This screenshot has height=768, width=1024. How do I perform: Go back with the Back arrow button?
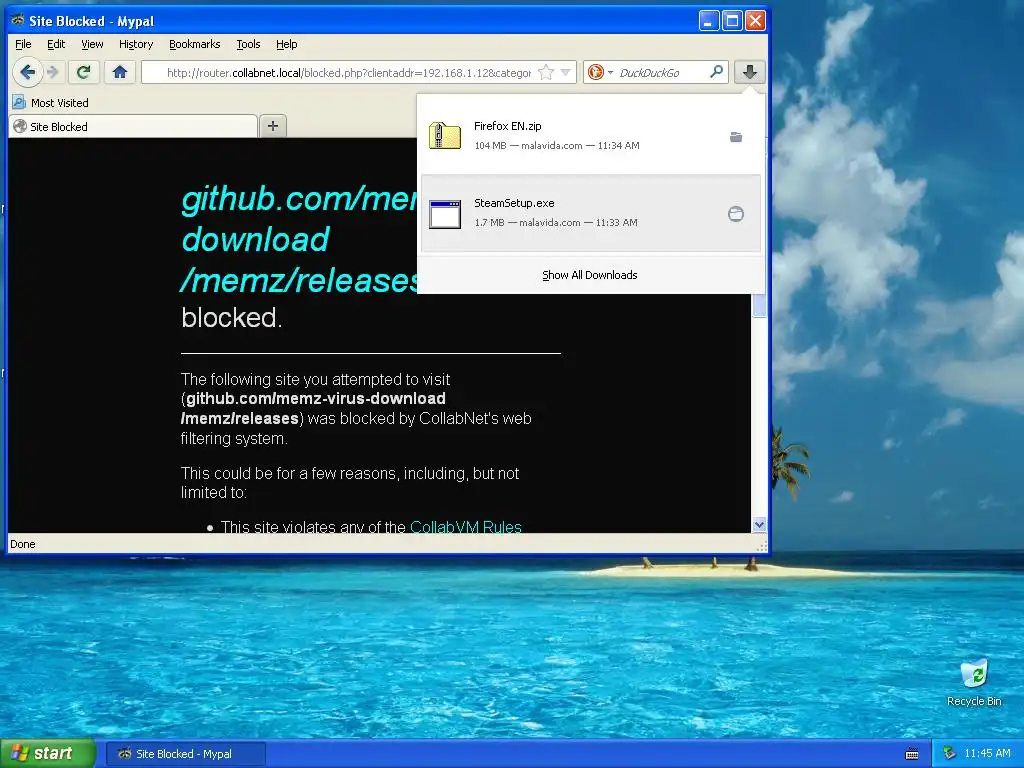point(27,72)
